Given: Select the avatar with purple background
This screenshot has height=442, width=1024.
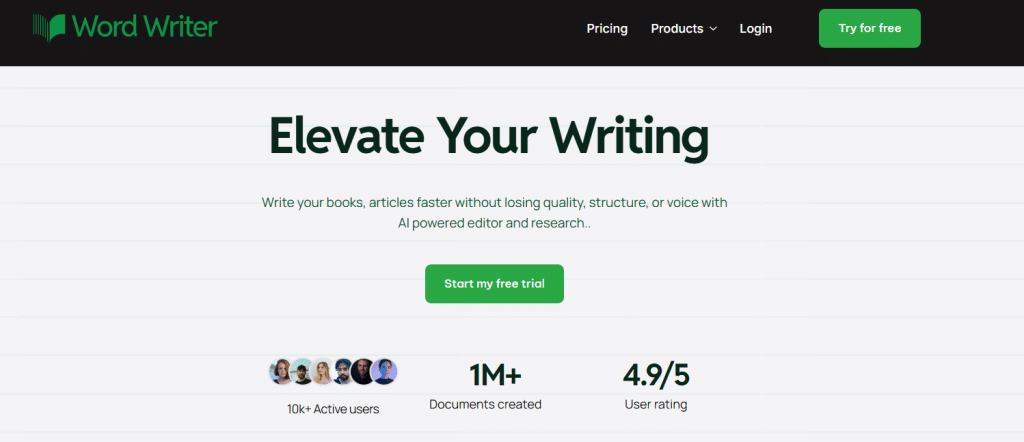Looking at the screenshot, I should coord(384,371).
